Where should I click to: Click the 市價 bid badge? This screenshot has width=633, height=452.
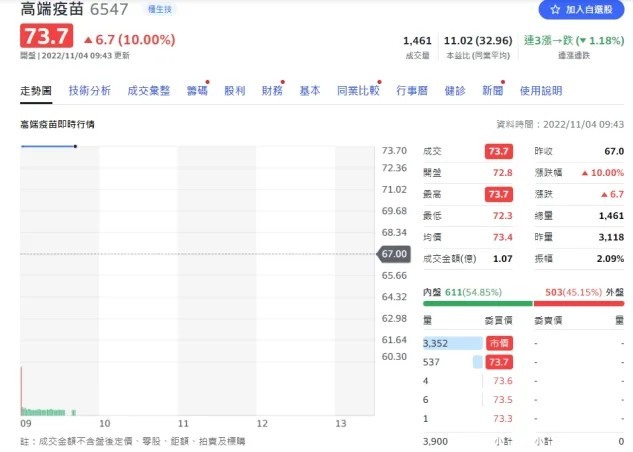pyautogui.click(x=499, y=343)
